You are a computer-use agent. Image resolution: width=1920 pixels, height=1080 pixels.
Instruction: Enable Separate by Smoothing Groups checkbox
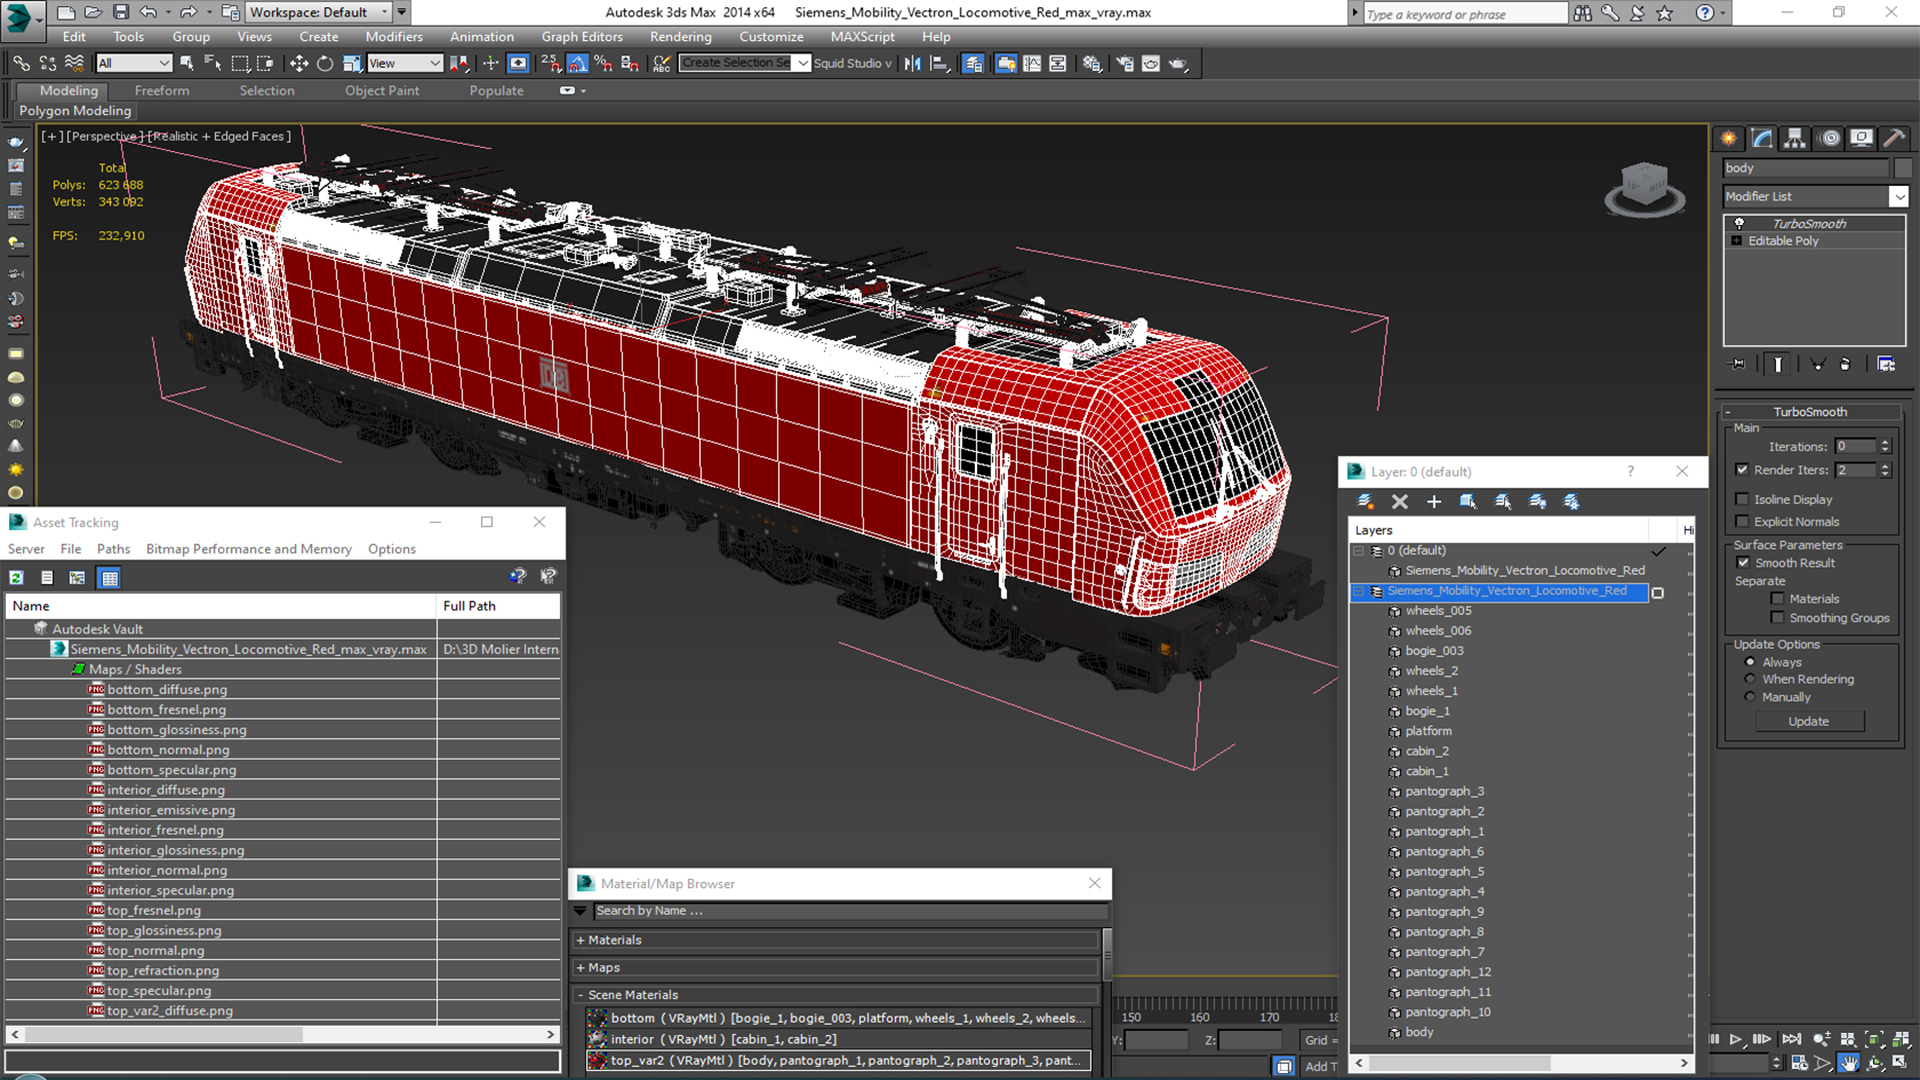tap(1777, 617)
